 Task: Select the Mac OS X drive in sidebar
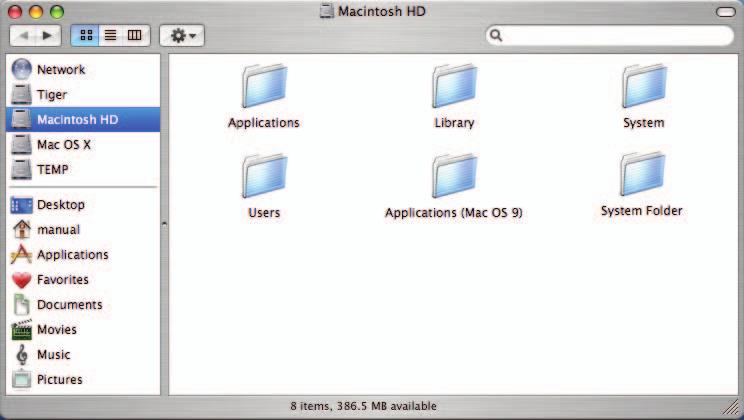pos(84,144)
